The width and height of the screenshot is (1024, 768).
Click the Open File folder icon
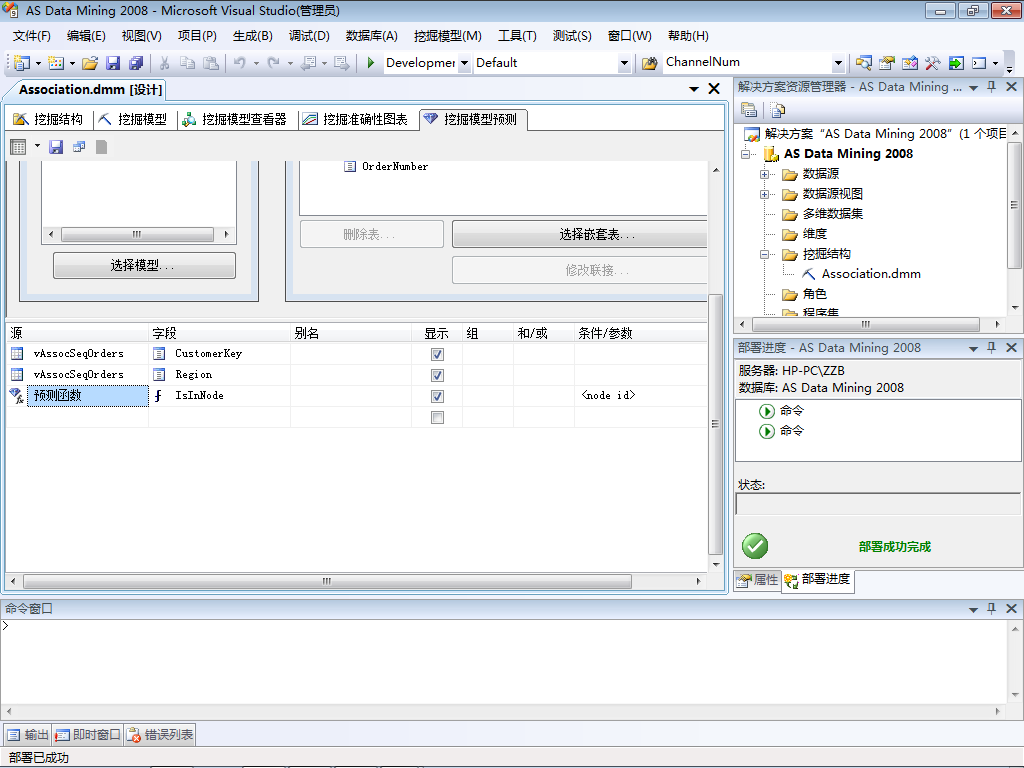tap(90, 63)
